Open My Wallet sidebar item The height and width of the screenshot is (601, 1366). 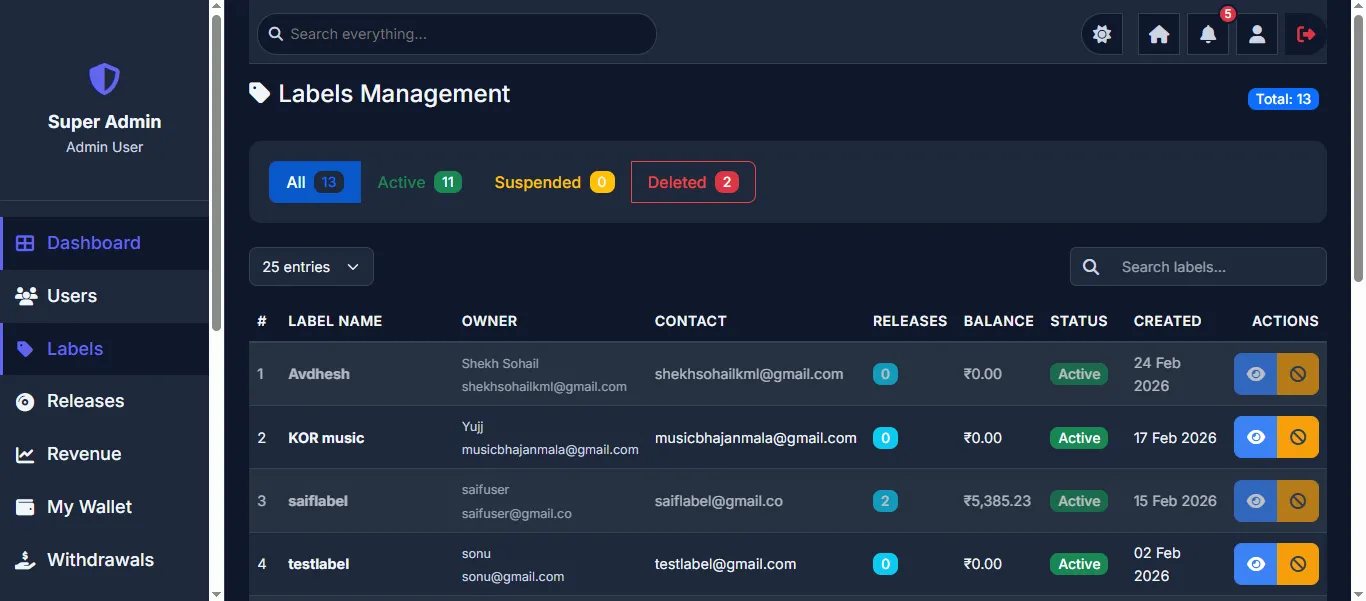104,507
